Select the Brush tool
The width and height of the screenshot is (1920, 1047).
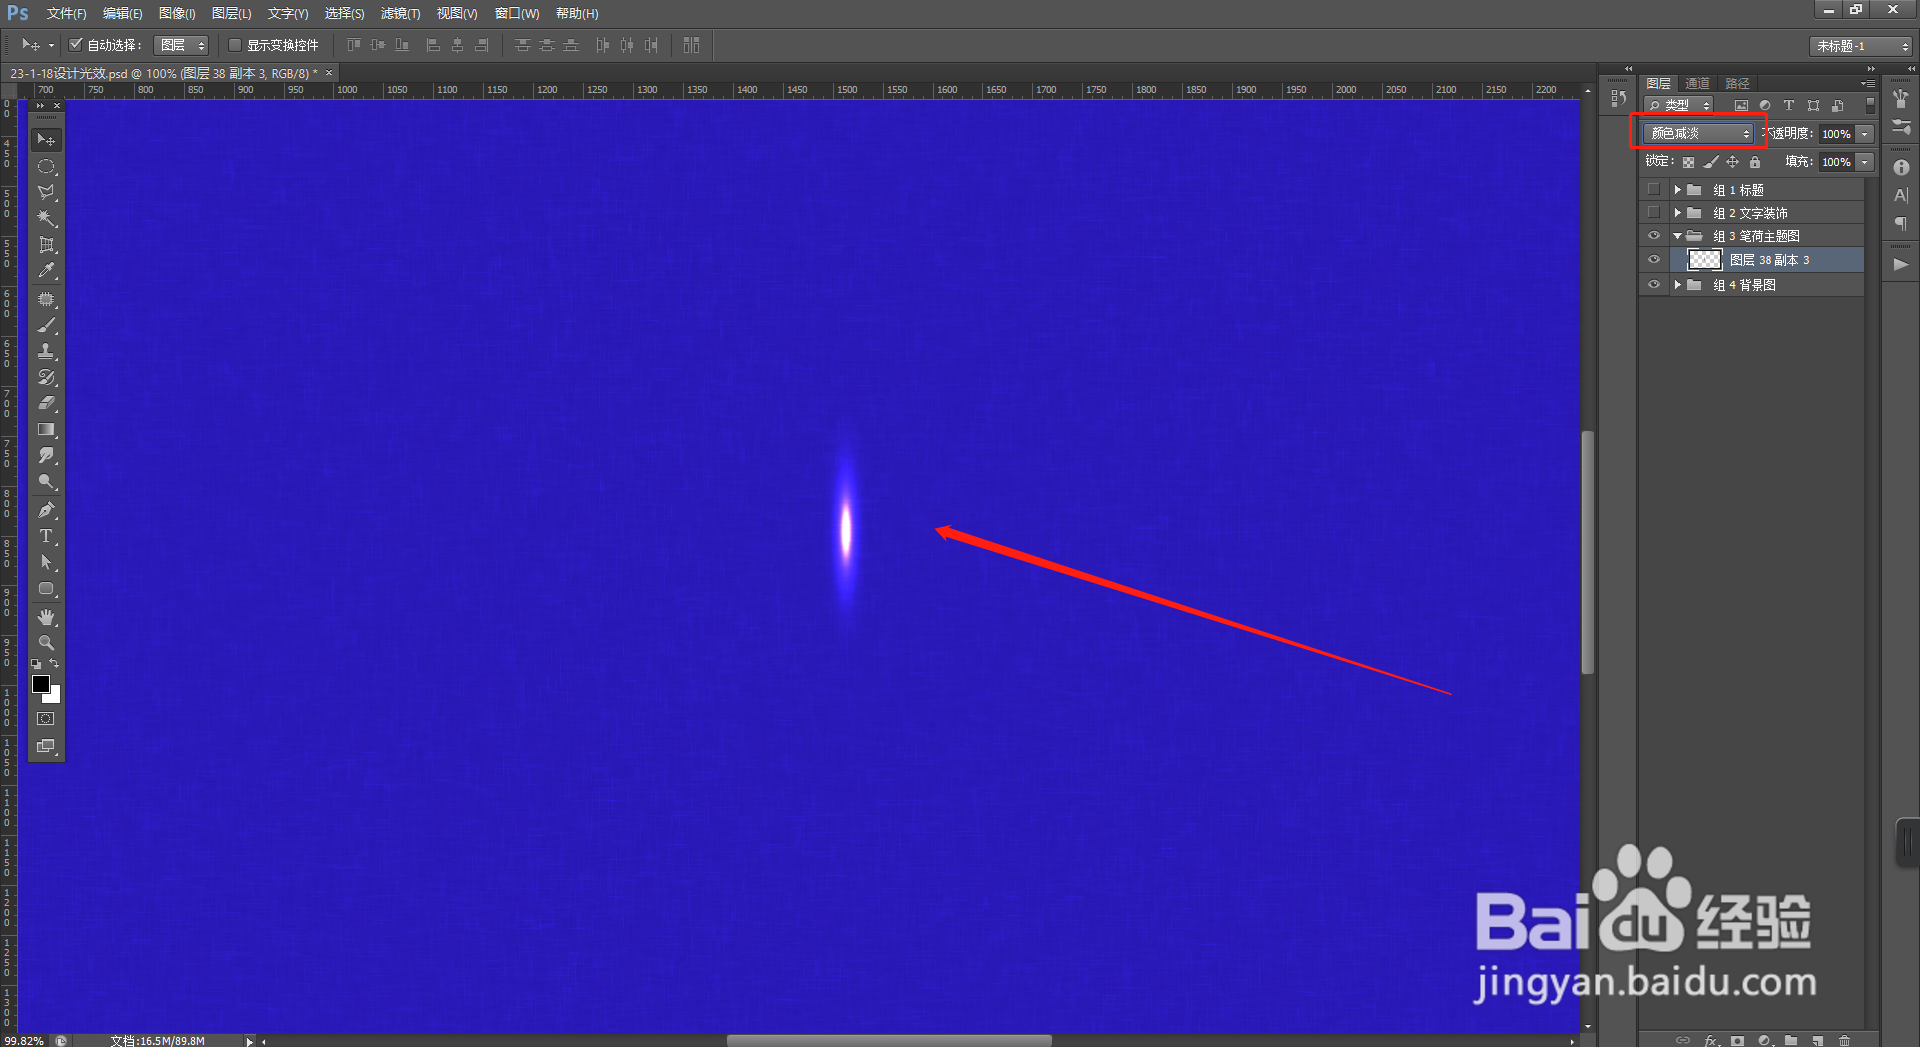coord(46,325)
